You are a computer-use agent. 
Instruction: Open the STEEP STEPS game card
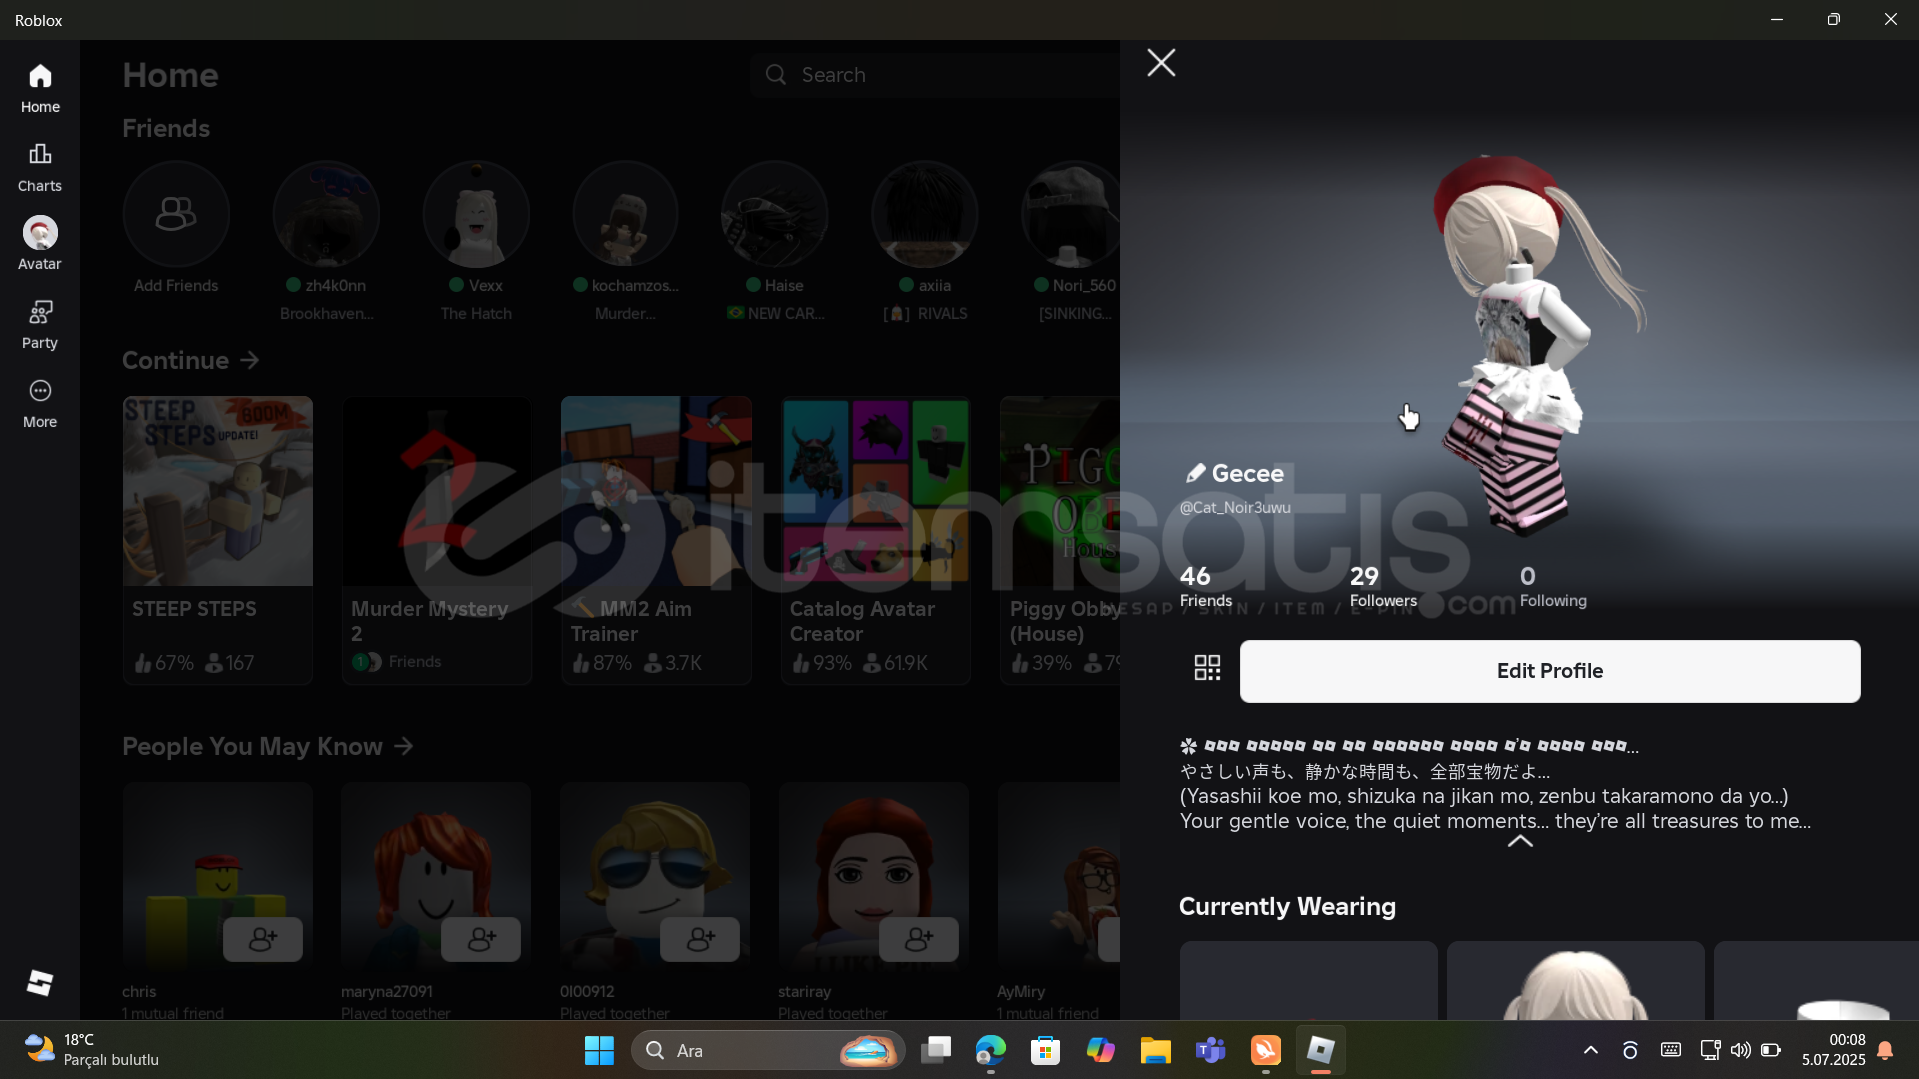click(x=218, y=540)
